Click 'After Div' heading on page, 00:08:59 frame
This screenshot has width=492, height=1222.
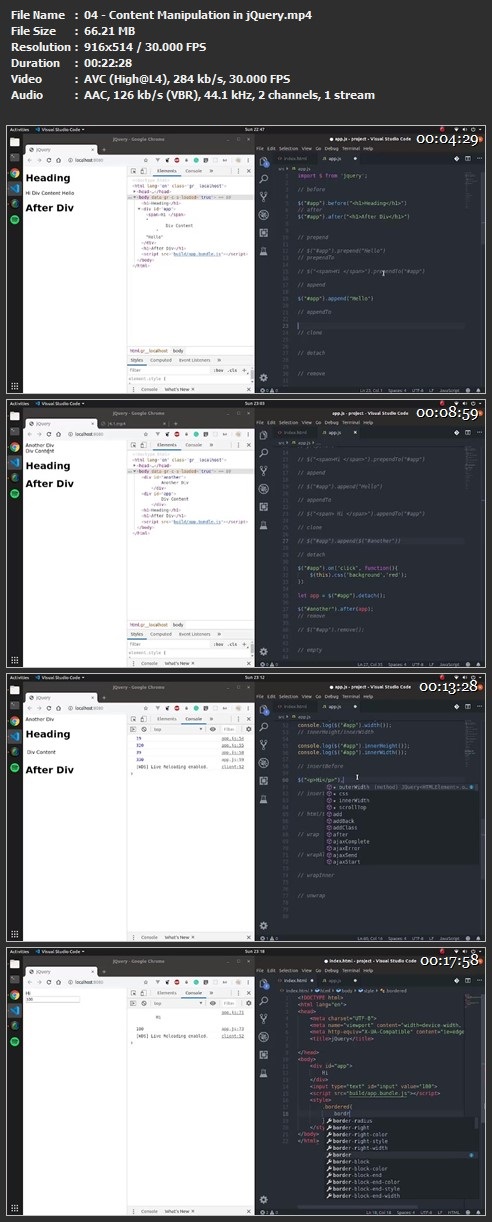tap(50, 483)
